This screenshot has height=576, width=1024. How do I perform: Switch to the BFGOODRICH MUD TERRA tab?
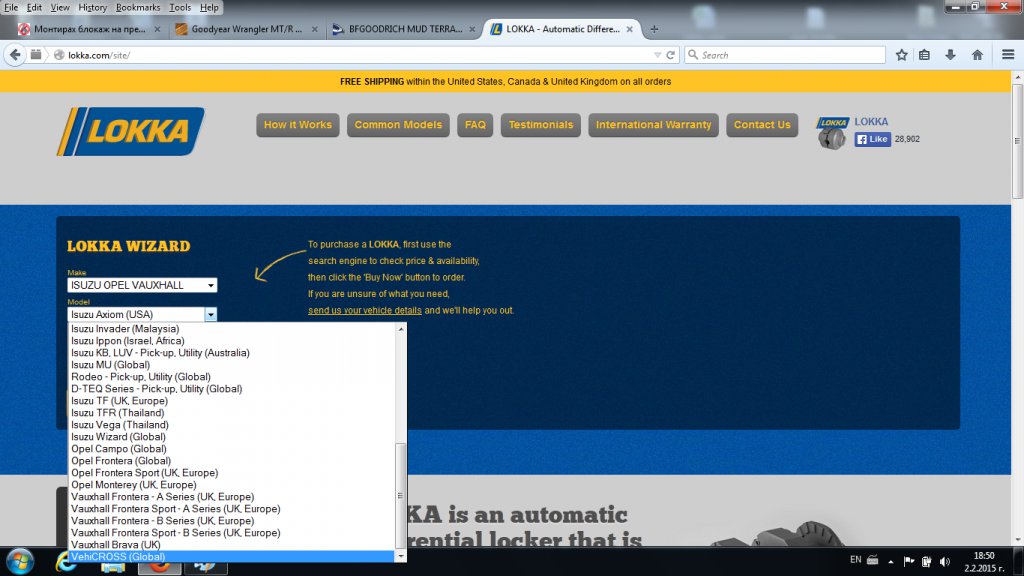tap(405, 29)
